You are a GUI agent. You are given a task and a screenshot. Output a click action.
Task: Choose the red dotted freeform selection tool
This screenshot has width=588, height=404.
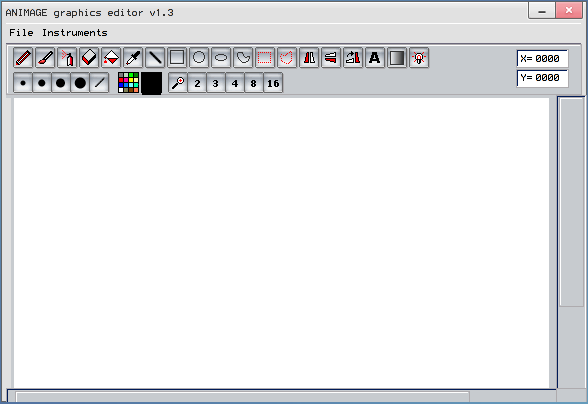[x=287, y=58]
